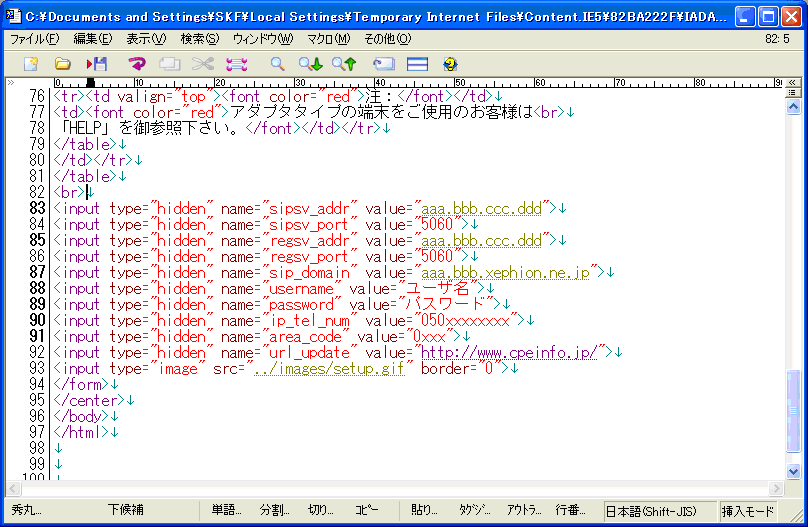This screenshot has width=808, height=527.
Task: Click the 単語... function key button
Action: click(x=226, y=510)
